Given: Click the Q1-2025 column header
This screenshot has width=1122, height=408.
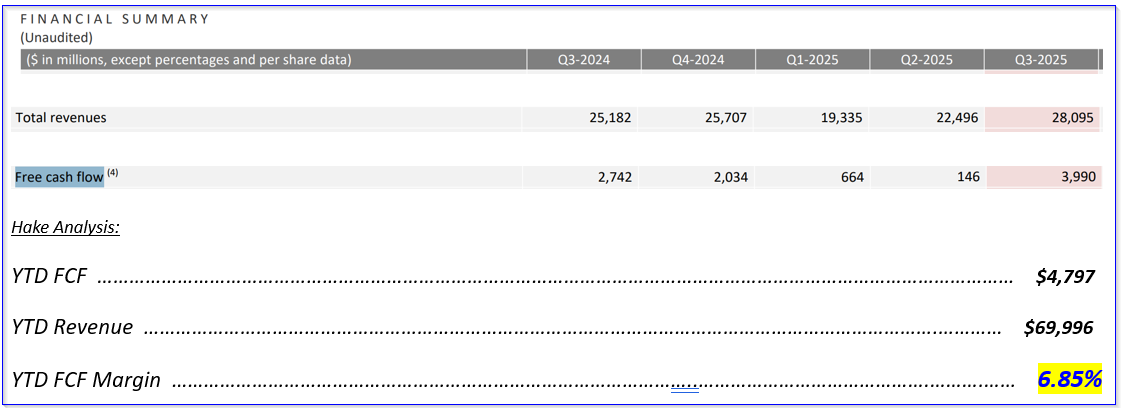Looking at the screenshot, I should click(812, 60).
